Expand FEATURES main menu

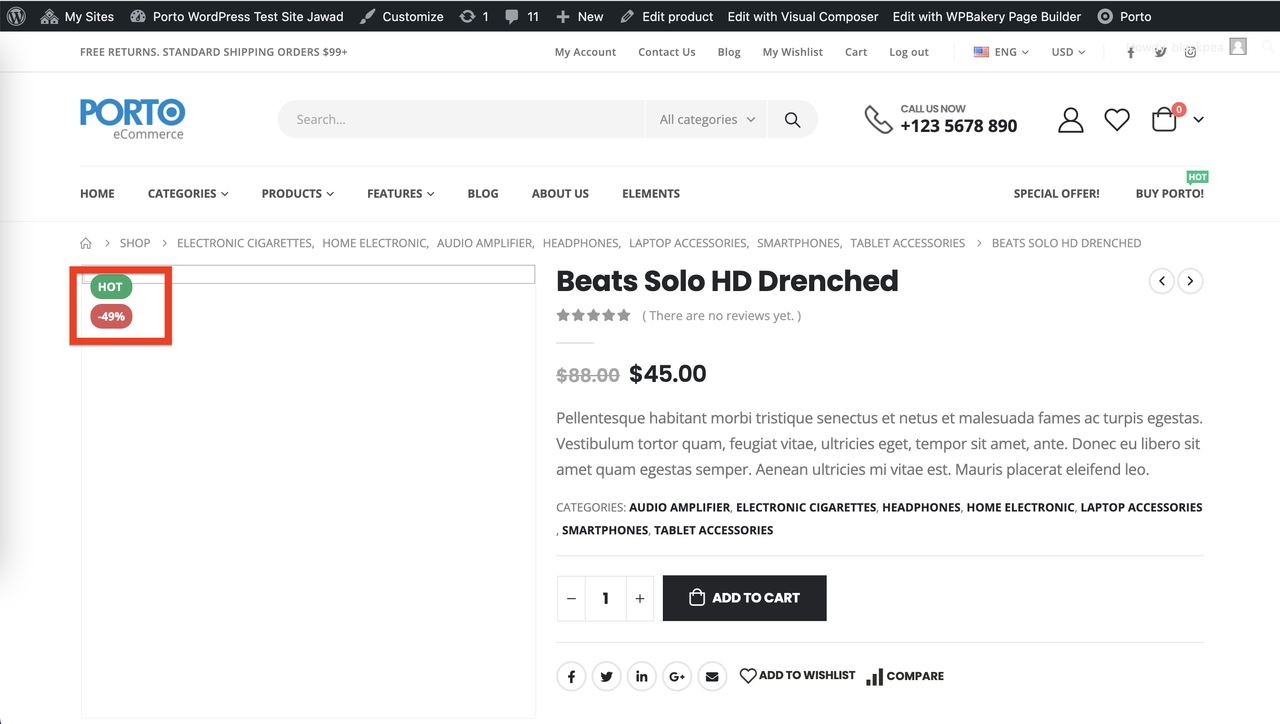[x=400, y=194]
